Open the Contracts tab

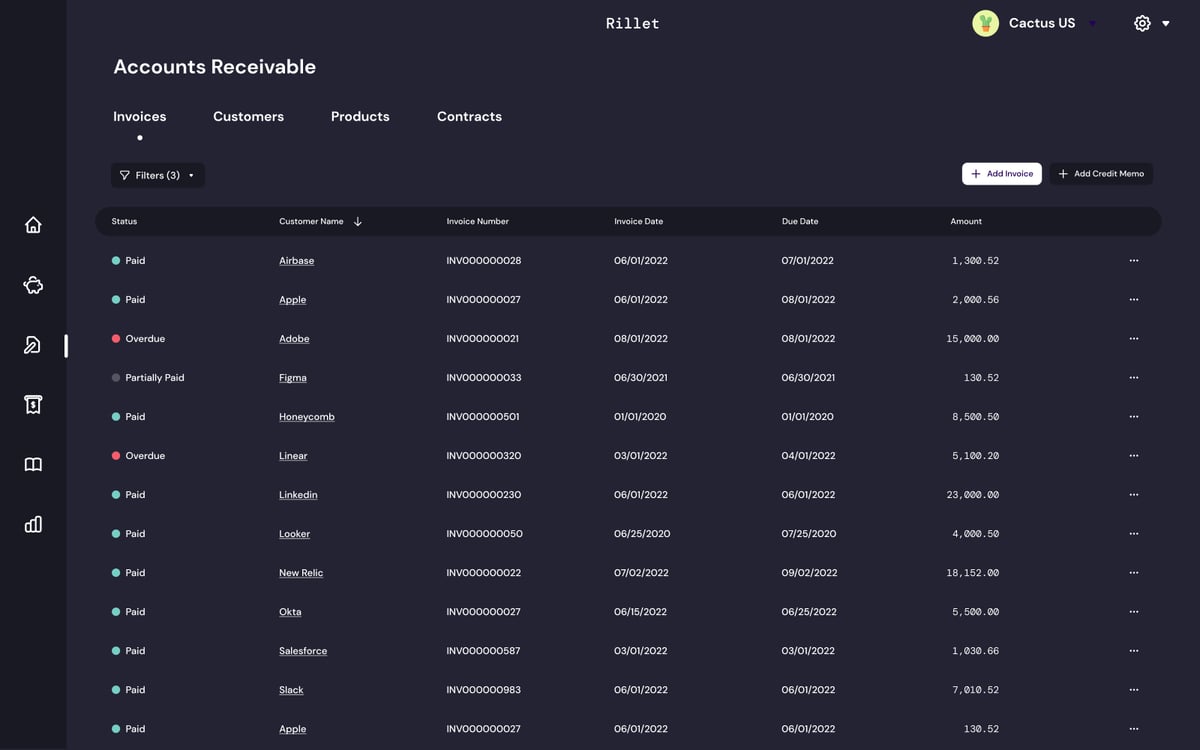469,116
